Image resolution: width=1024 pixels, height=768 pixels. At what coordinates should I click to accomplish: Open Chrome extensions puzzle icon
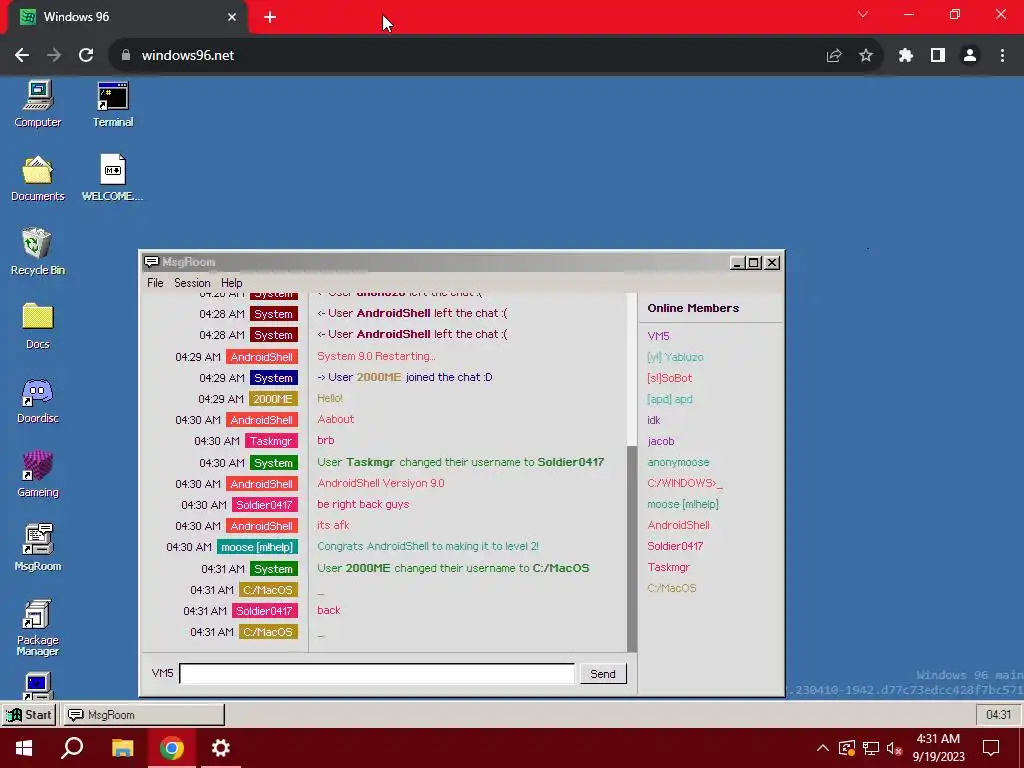905,56
